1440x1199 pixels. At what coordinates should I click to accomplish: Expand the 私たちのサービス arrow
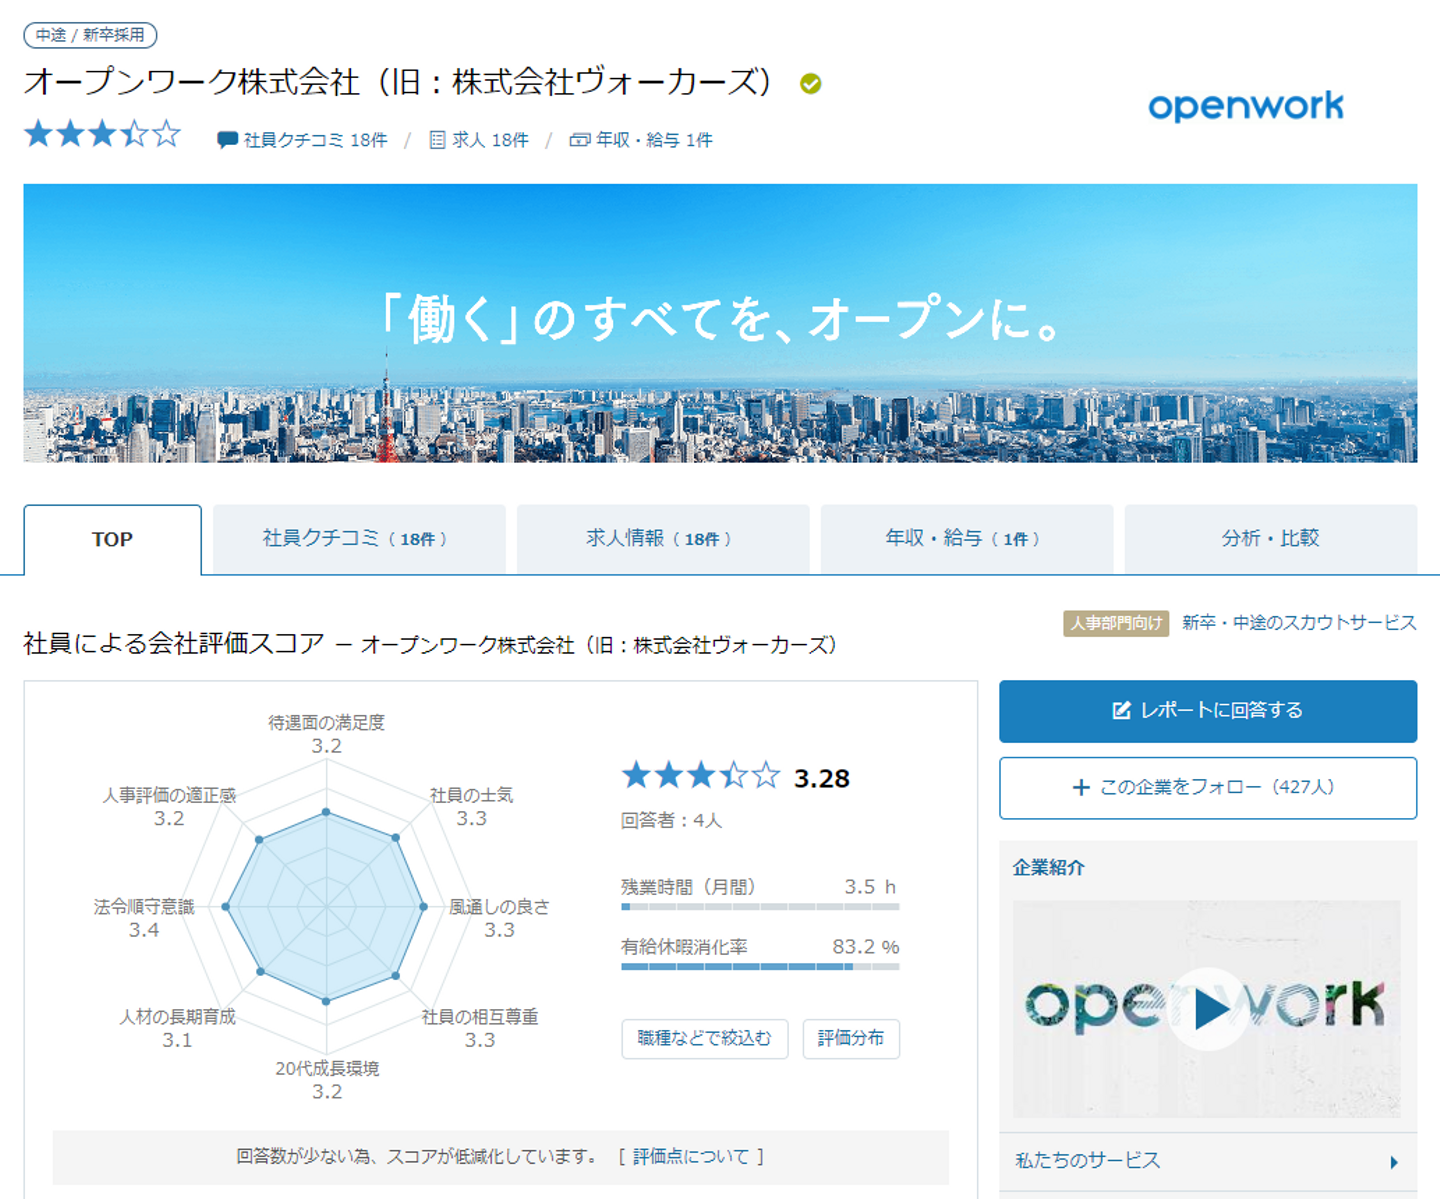pos(1394,1162)
